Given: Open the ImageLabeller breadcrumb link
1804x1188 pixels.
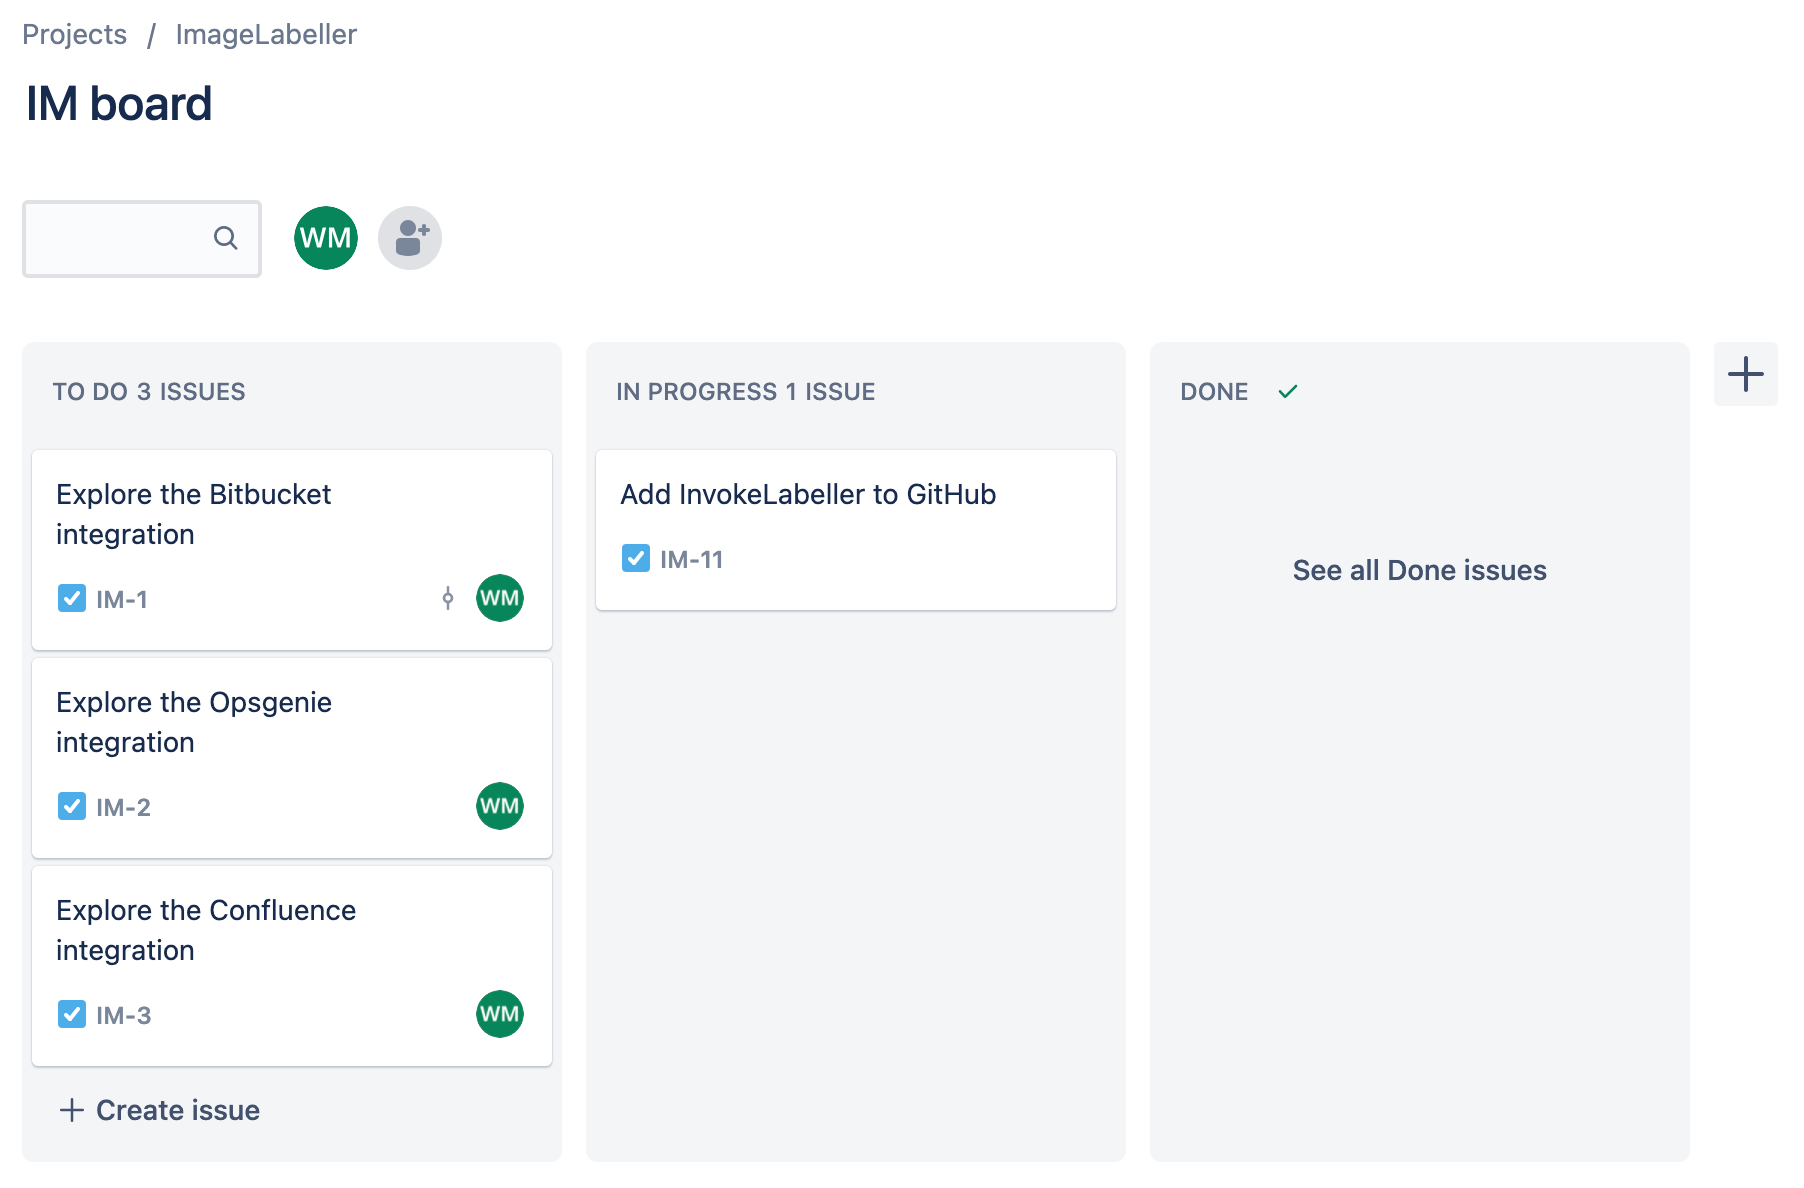Looking at the screenshot, I should (x=266, y=35).
